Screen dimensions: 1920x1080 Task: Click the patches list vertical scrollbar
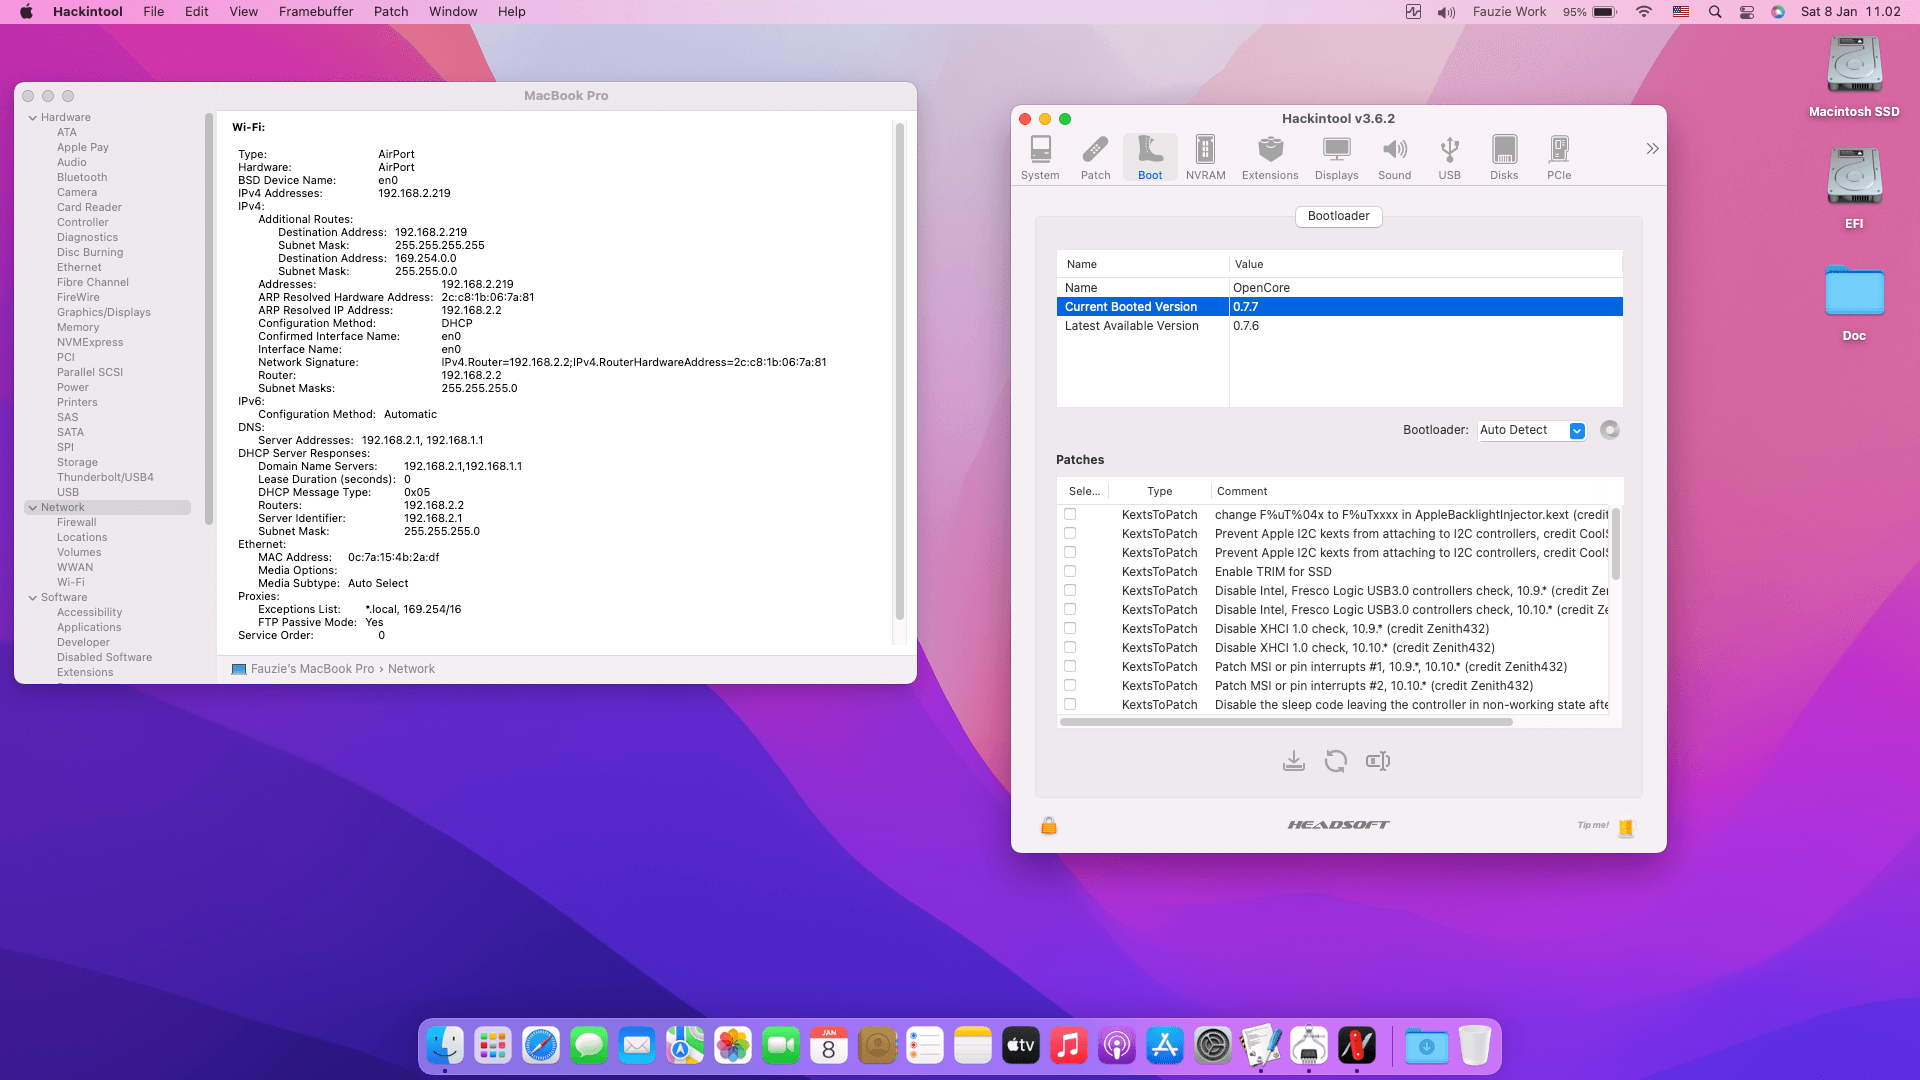tap(1615, 544)
